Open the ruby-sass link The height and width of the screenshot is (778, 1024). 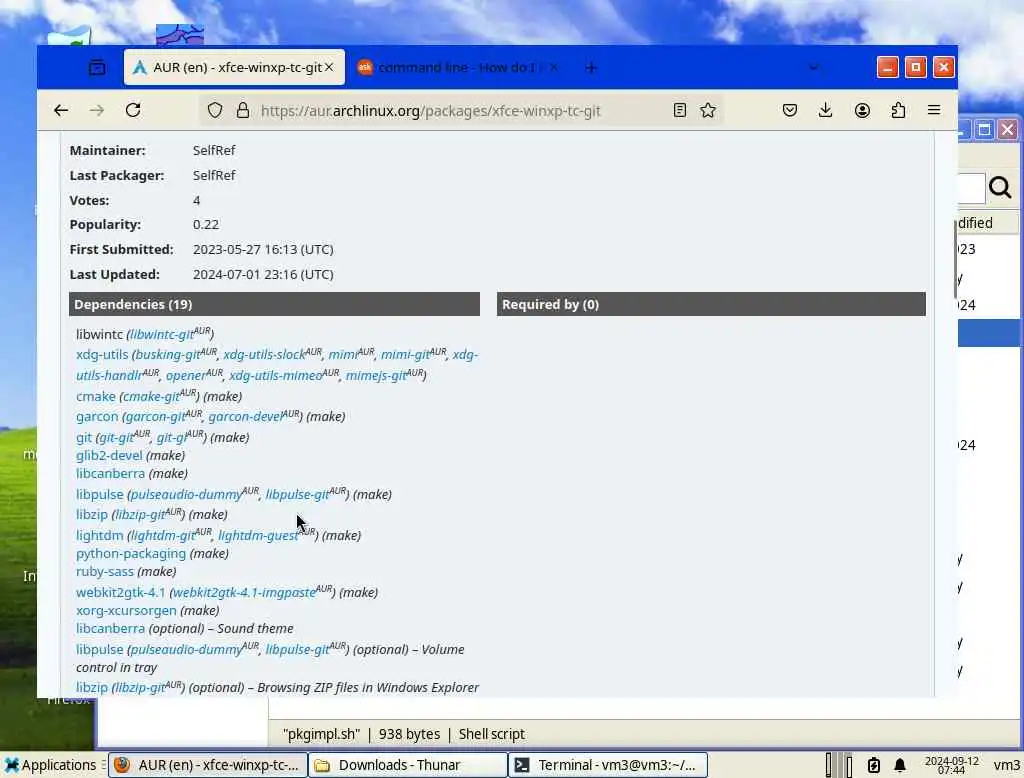coord(104,571)
